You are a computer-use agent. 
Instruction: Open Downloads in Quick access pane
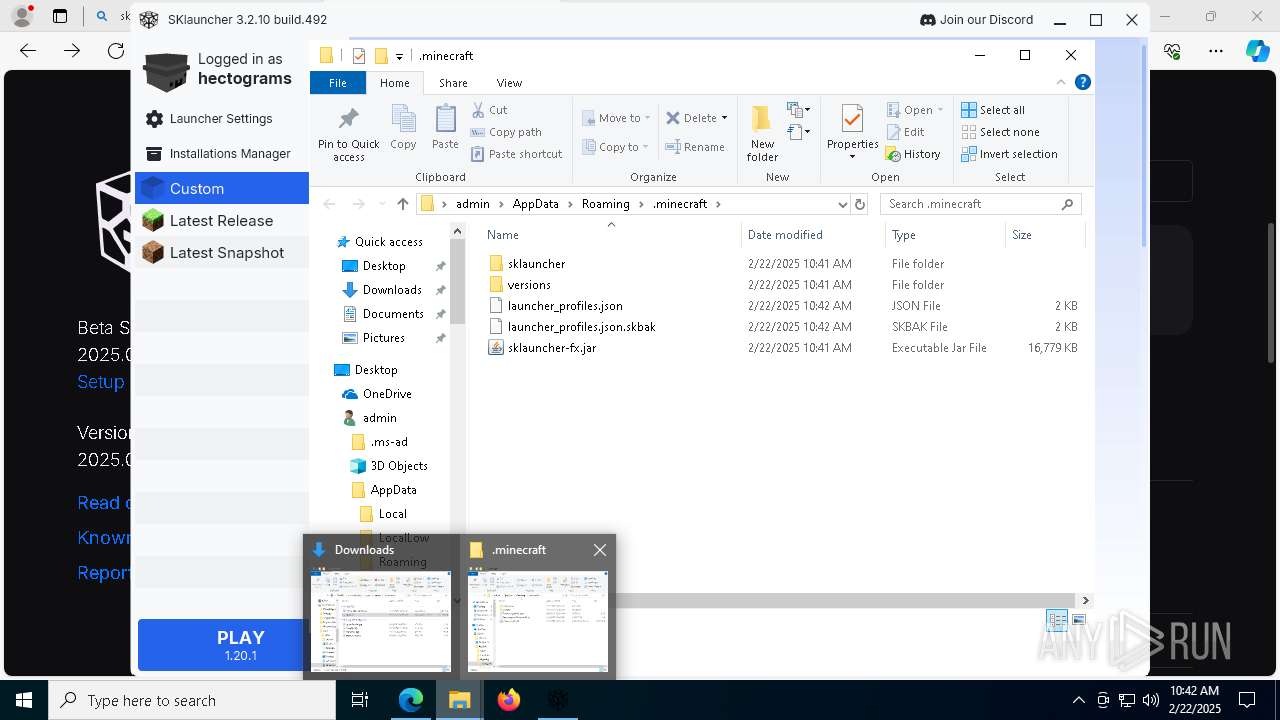392,290
